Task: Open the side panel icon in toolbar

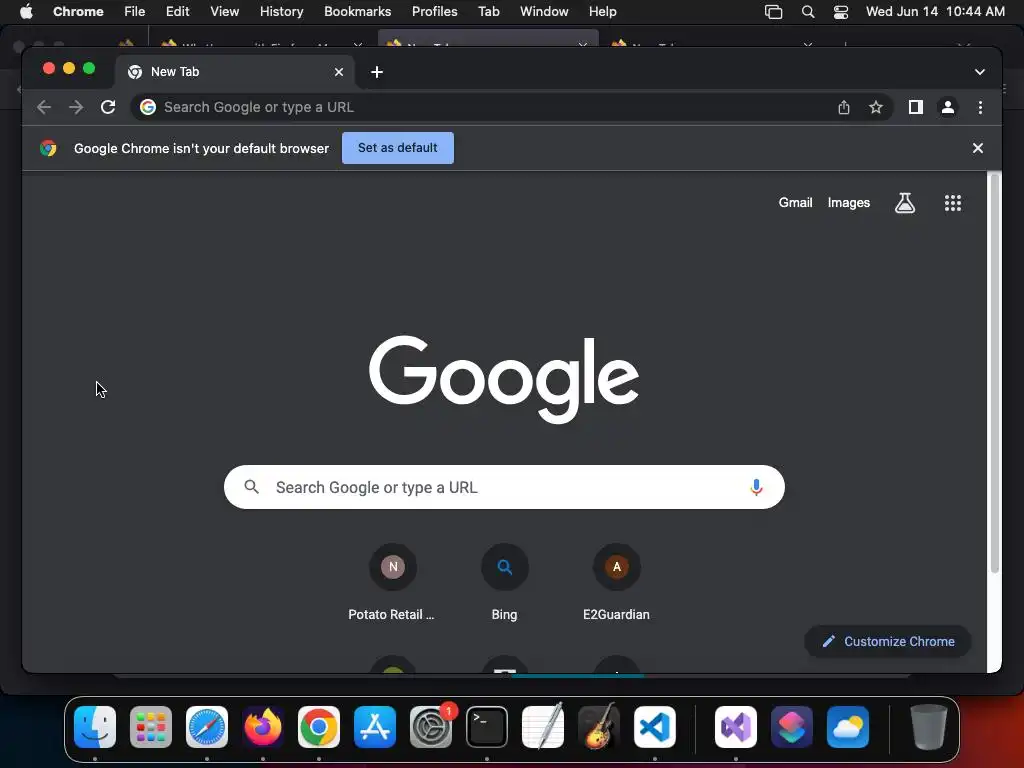Action: coord(916,107)
